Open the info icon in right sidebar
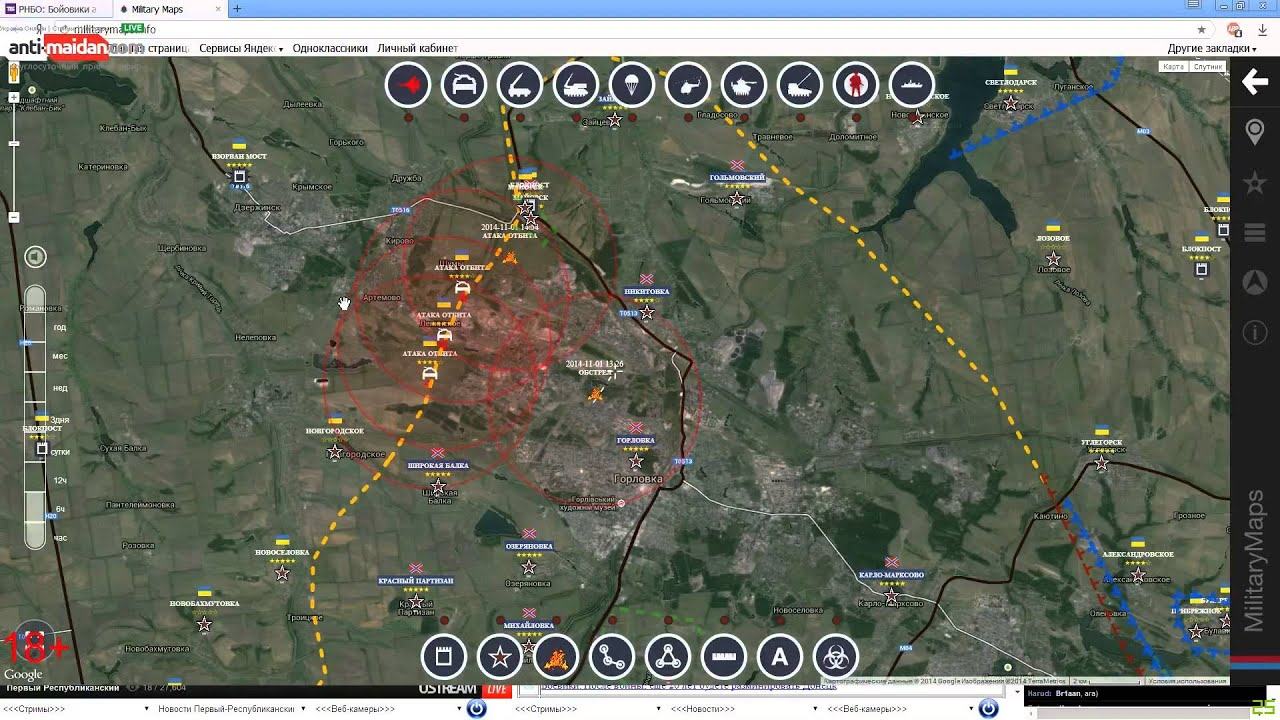Viewport: 1280px width, 720px height. click(x=1255, y=332)
